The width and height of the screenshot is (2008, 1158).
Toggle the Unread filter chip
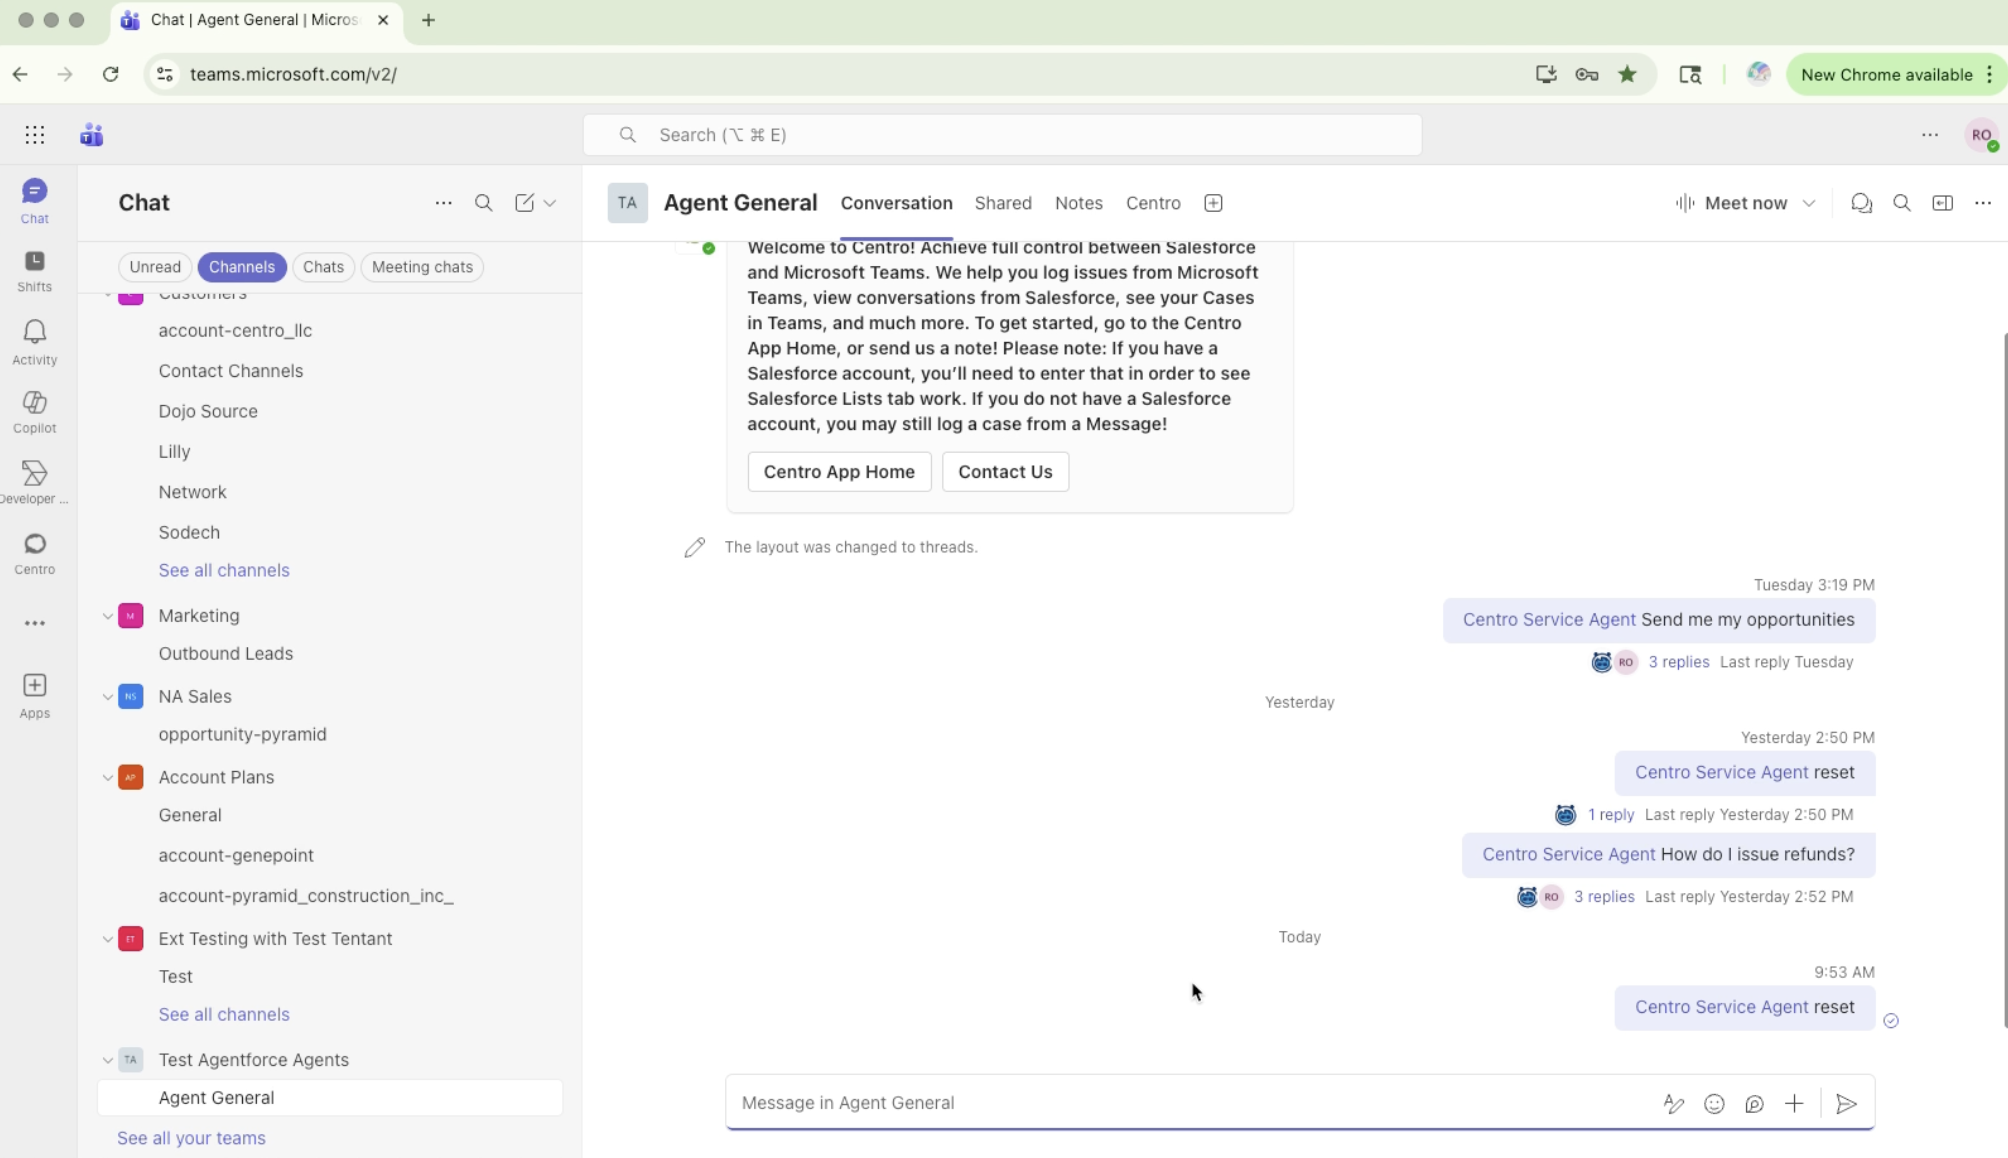pyautogui.click(x=155, y=267)
